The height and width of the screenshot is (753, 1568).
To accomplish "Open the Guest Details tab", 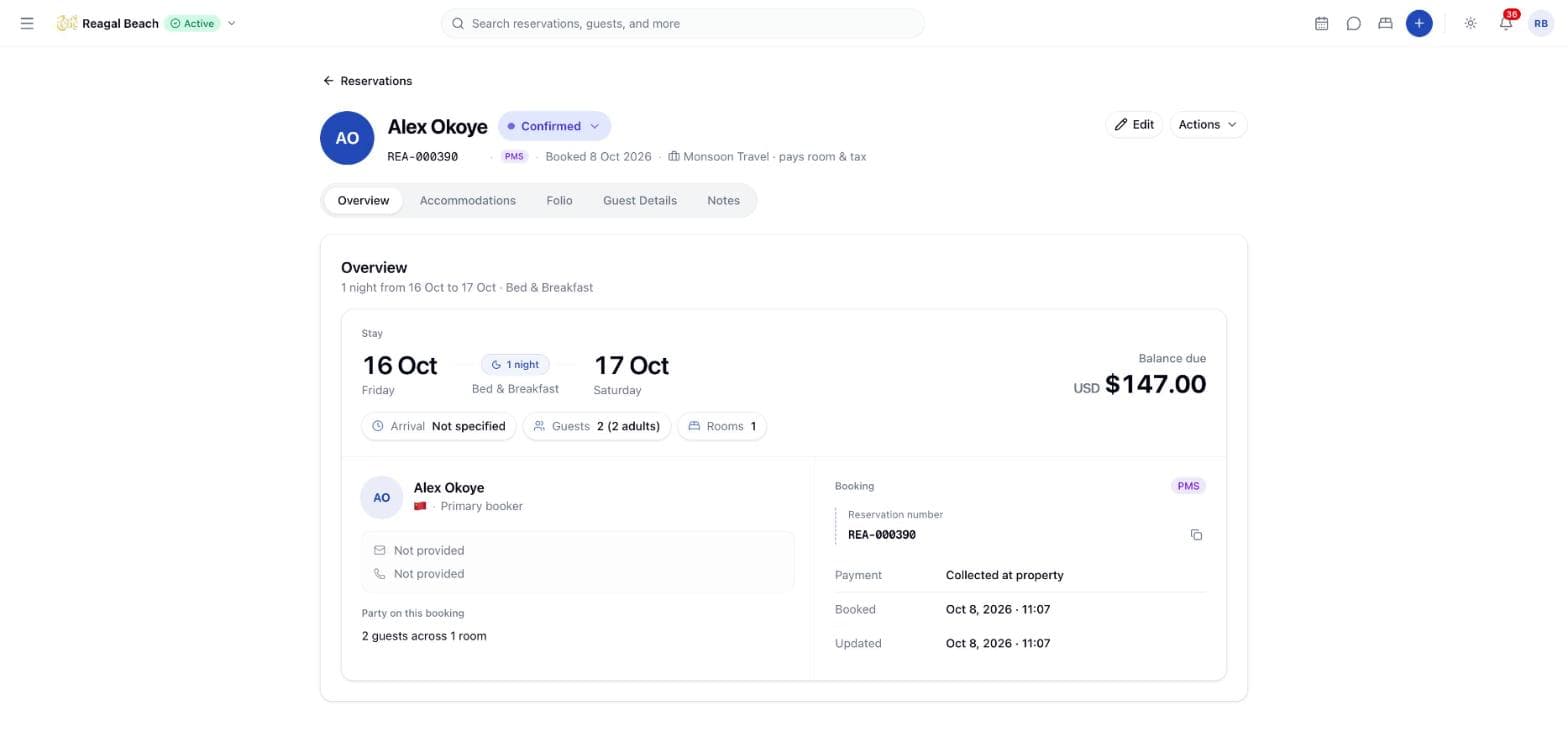I will point(639,200).
